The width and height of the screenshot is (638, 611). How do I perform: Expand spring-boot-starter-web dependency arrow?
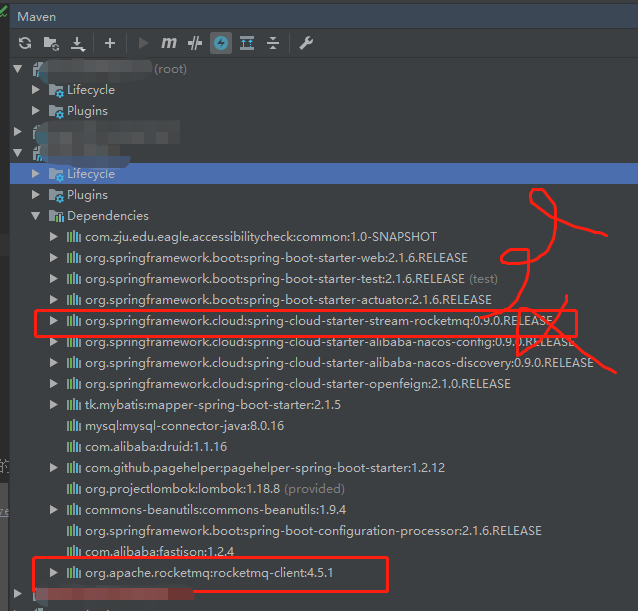pos(53,258)
